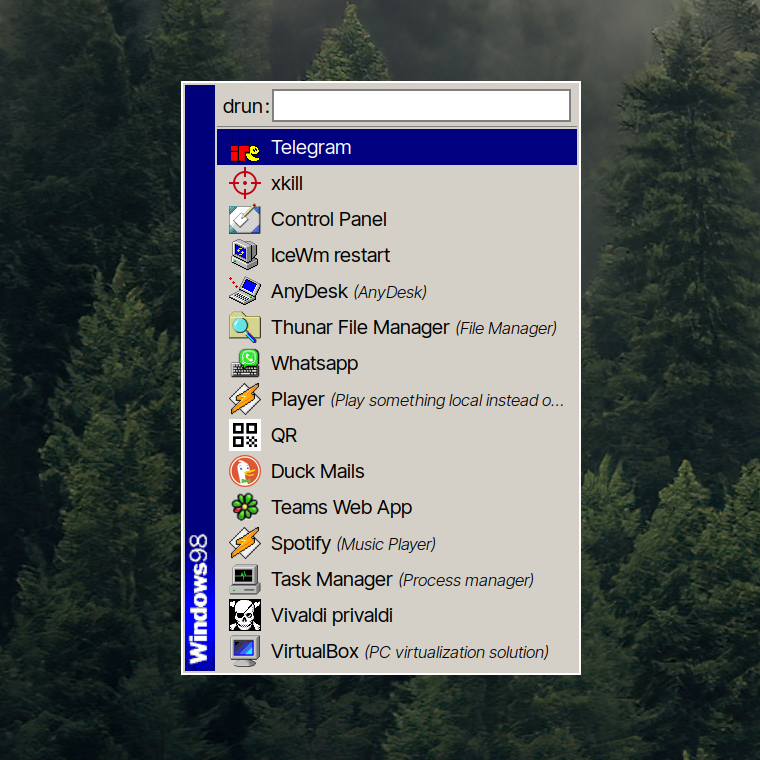Image resolution: width=760 pixels, height=760 pixels.
Task: Open the Task Manager entry name
Action: point(332,580)
